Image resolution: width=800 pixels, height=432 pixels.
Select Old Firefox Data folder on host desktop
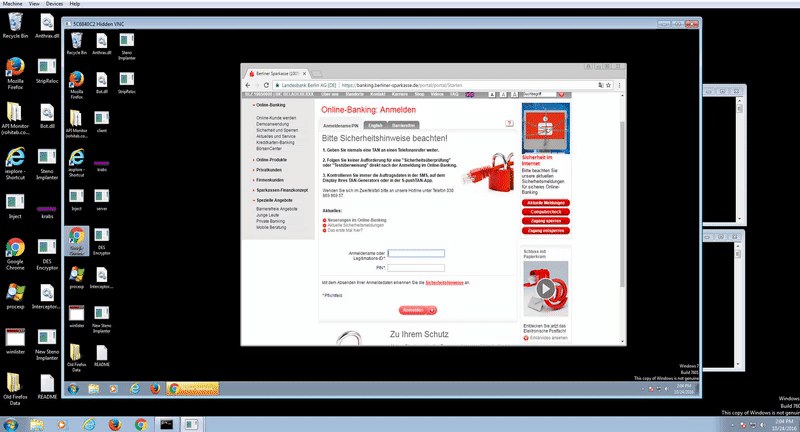[x=15, y=389]
